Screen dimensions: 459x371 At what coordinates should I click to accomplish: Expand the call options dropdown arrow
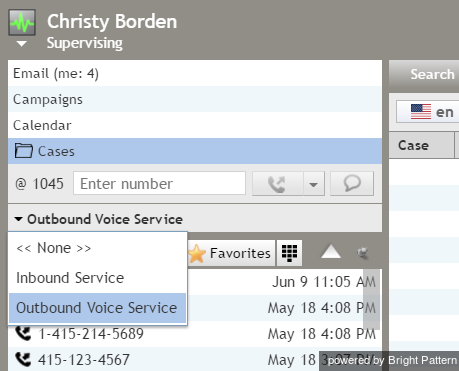click(313, 184)
